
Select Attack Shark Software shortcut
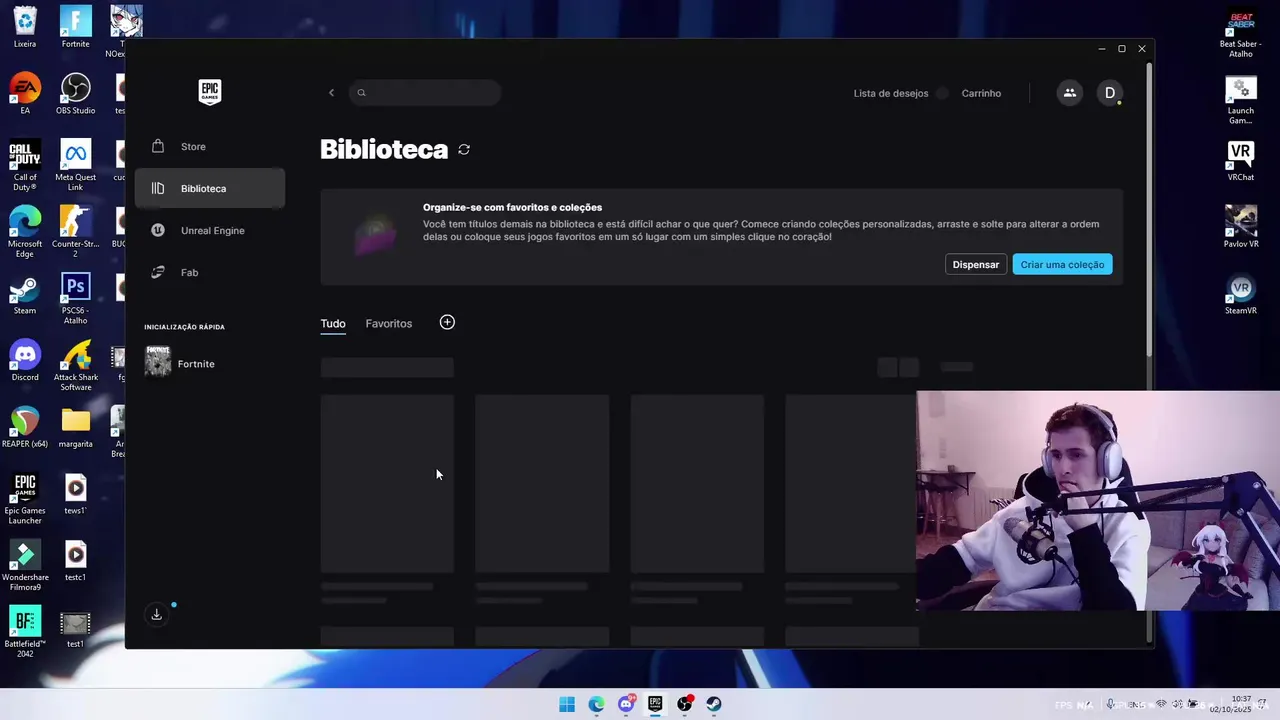click(x=75, y=366)
